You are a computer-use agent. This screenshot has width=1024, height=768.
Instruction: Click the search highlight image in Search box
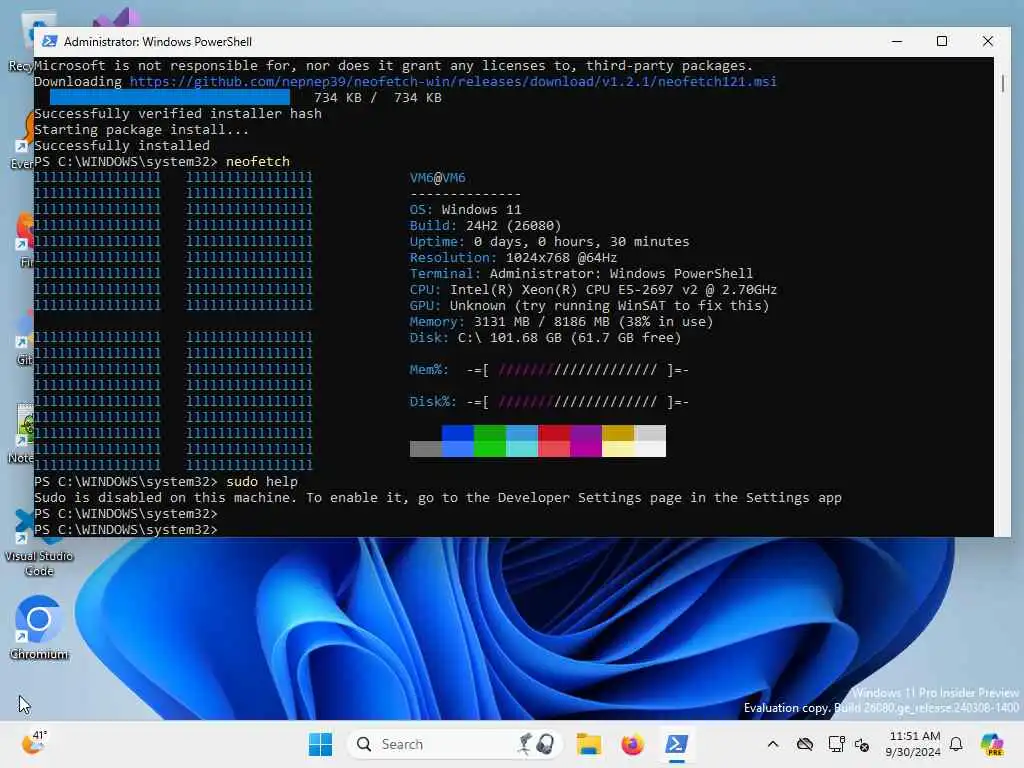point(537,744)
